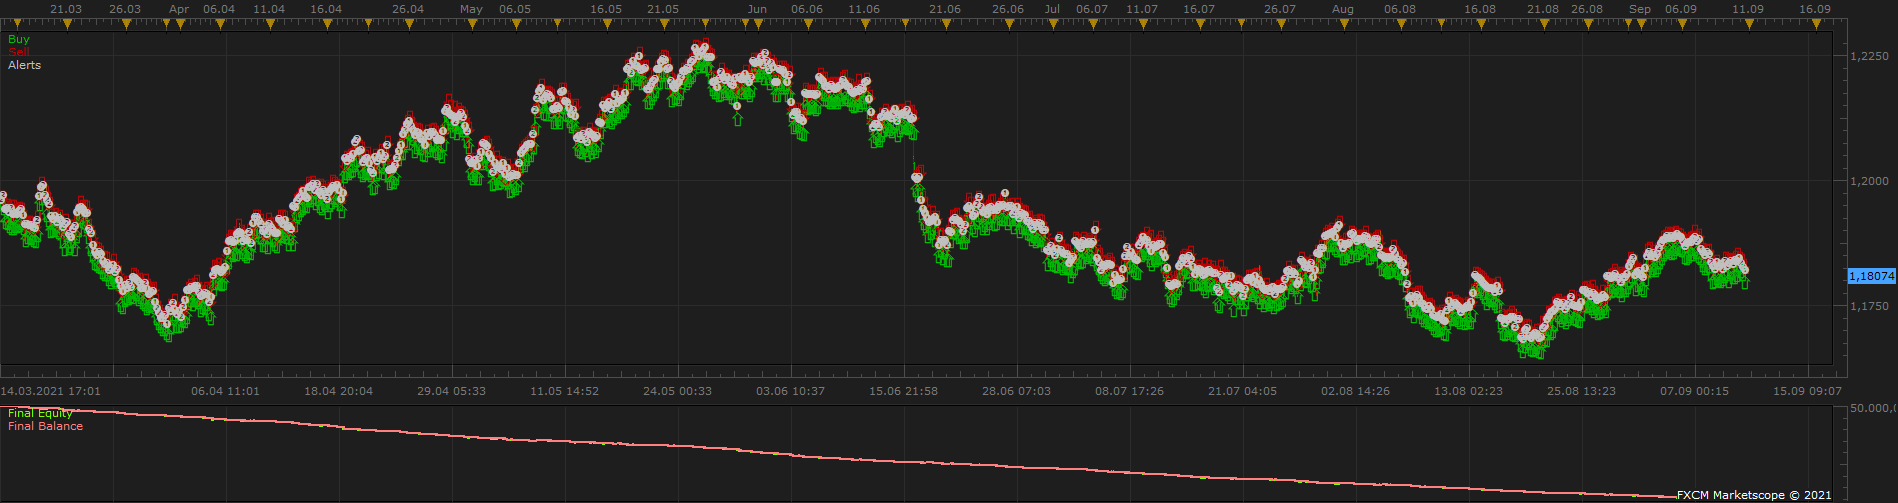
Task: Select the marker under the 21.03 date
Action: [x=66, y=24]
